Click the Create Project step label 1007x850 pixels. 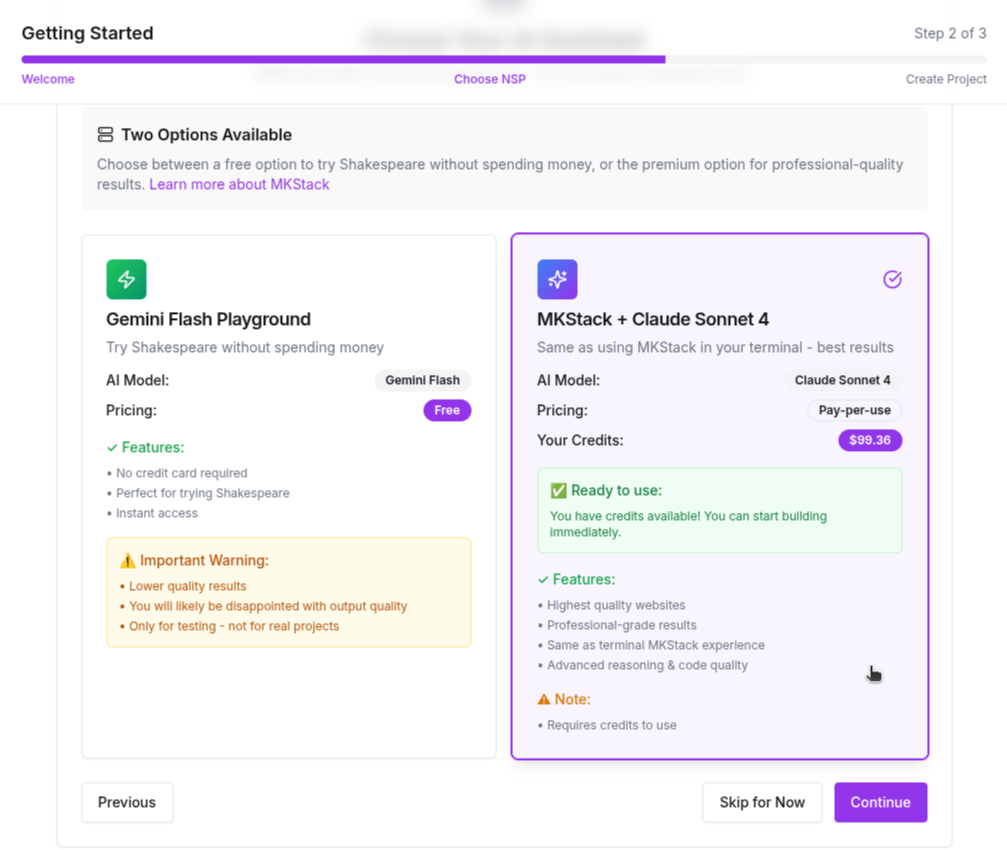pos(946,79)
